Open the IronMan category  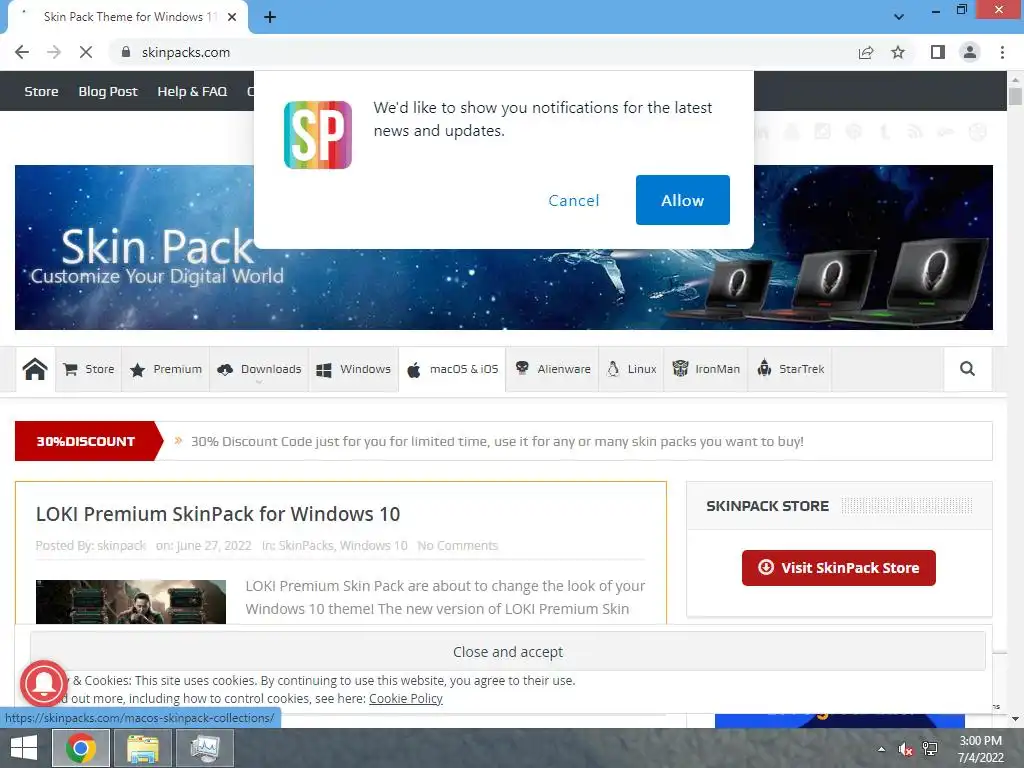click(706, 369)
